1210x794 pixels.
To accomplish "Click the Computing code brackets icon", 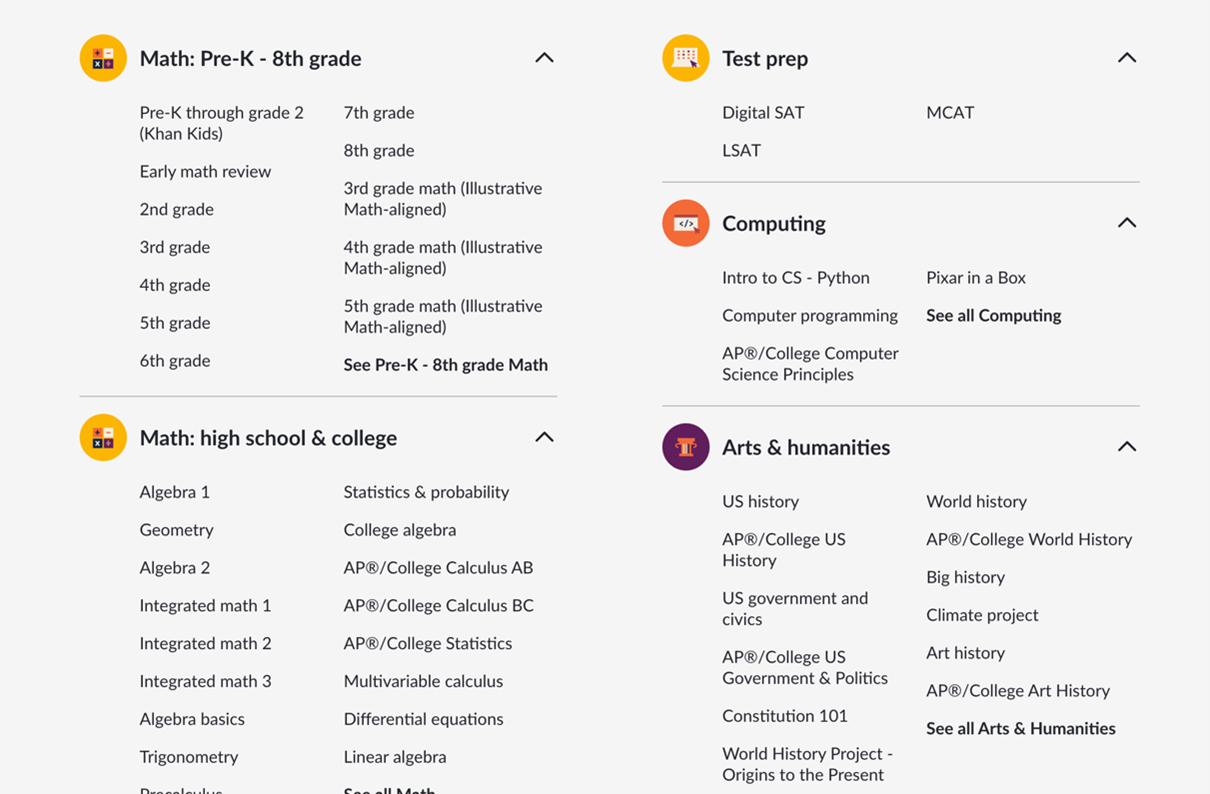I will pyautogui.click(x=685, y=223).
